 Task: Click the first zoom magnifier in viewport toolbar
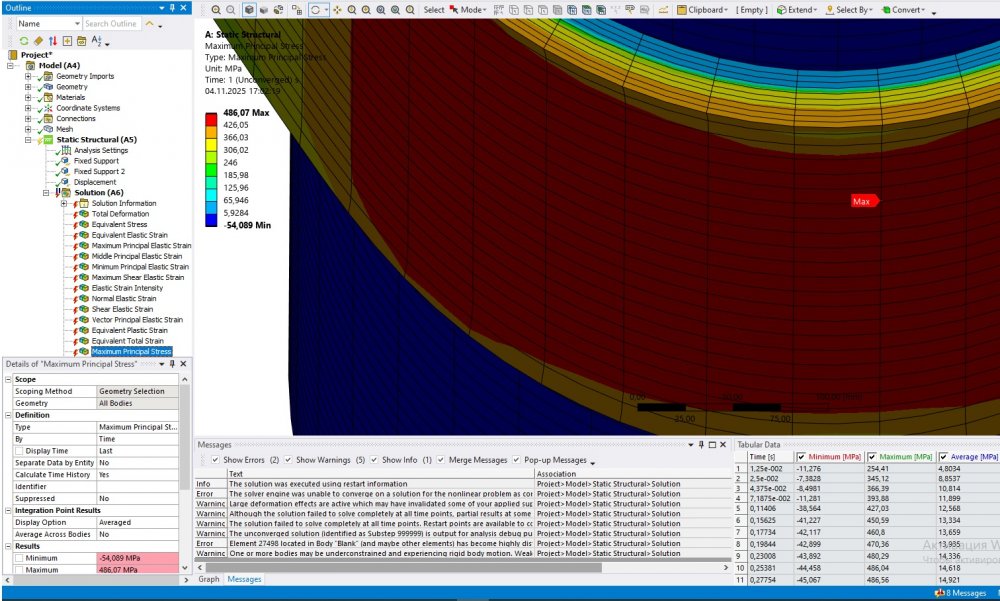coord(216,10)
